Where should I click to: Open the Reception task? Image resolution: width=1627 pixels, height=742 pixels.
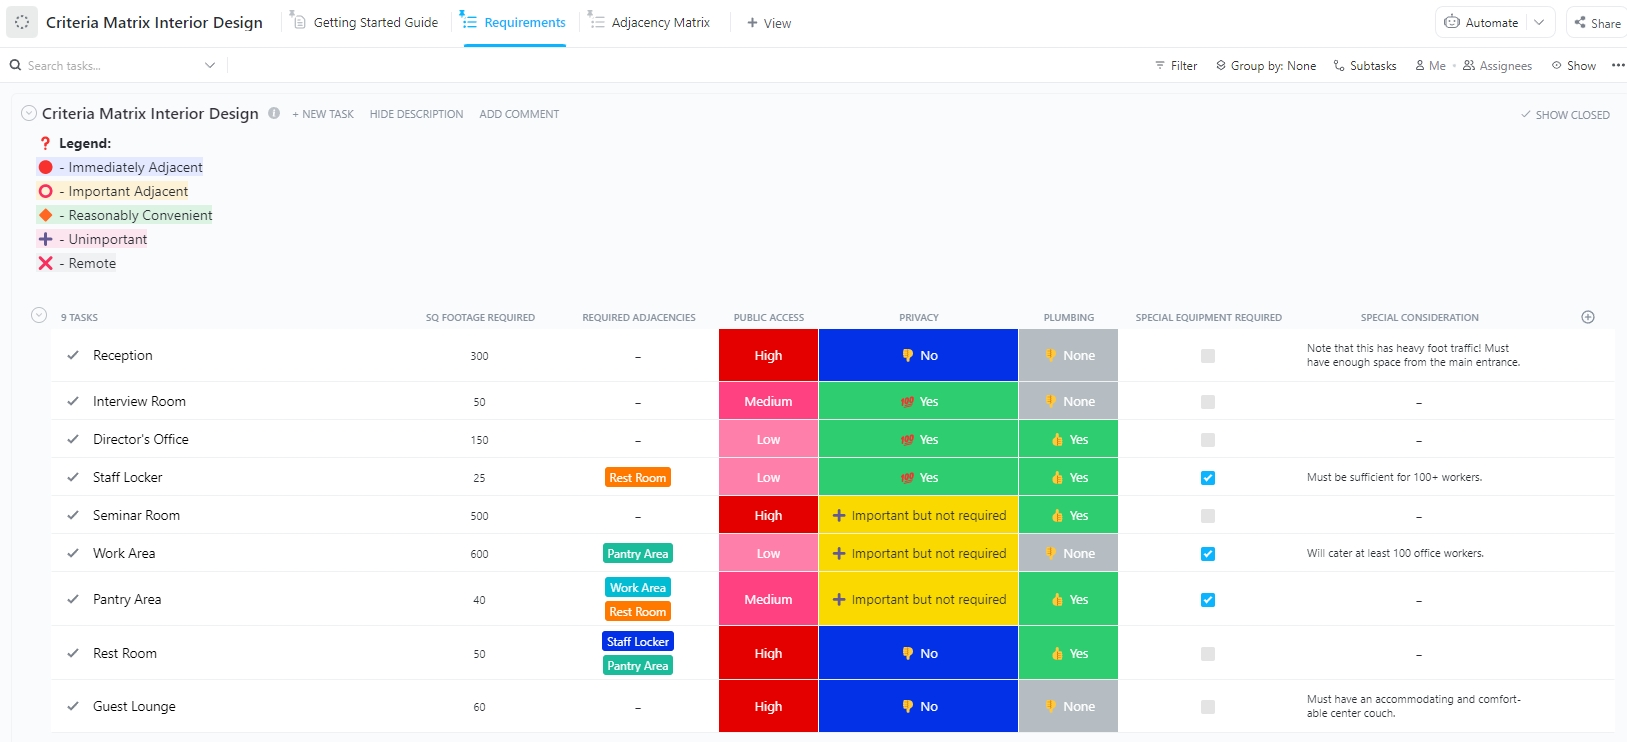(123, 355)
